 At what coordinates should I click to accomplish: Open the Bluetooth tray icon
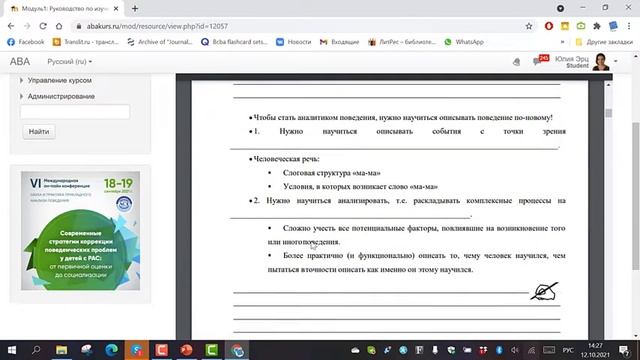tap(499, 350)
